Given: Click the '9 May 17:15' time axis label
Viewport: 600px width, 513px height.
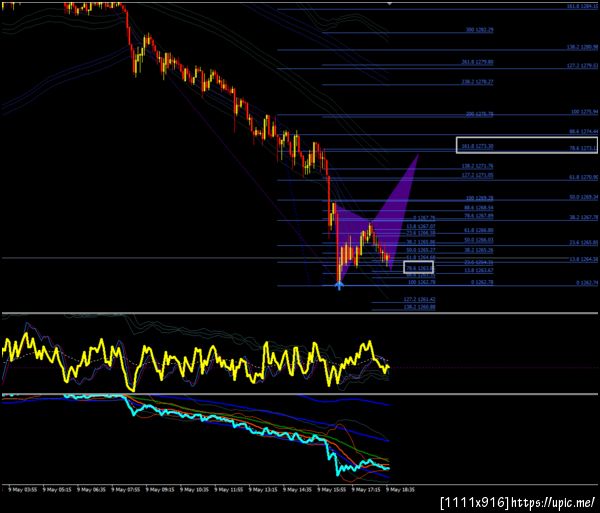Looking at the screenshot, I should [366, 490].
